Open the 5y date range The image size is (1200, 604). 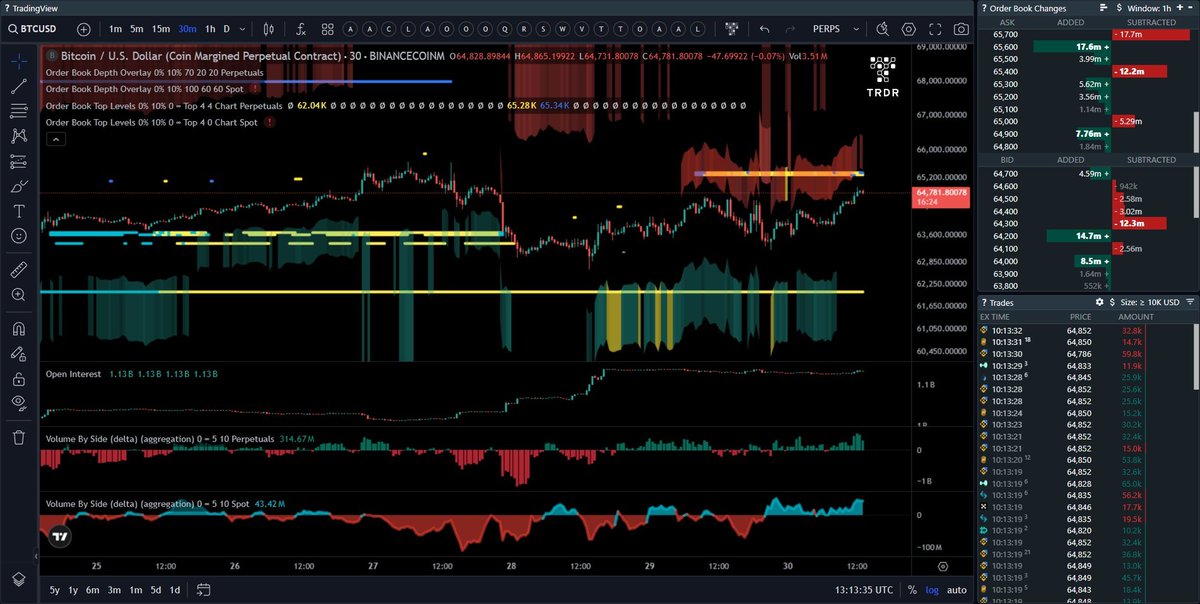(x=55, y=590)
